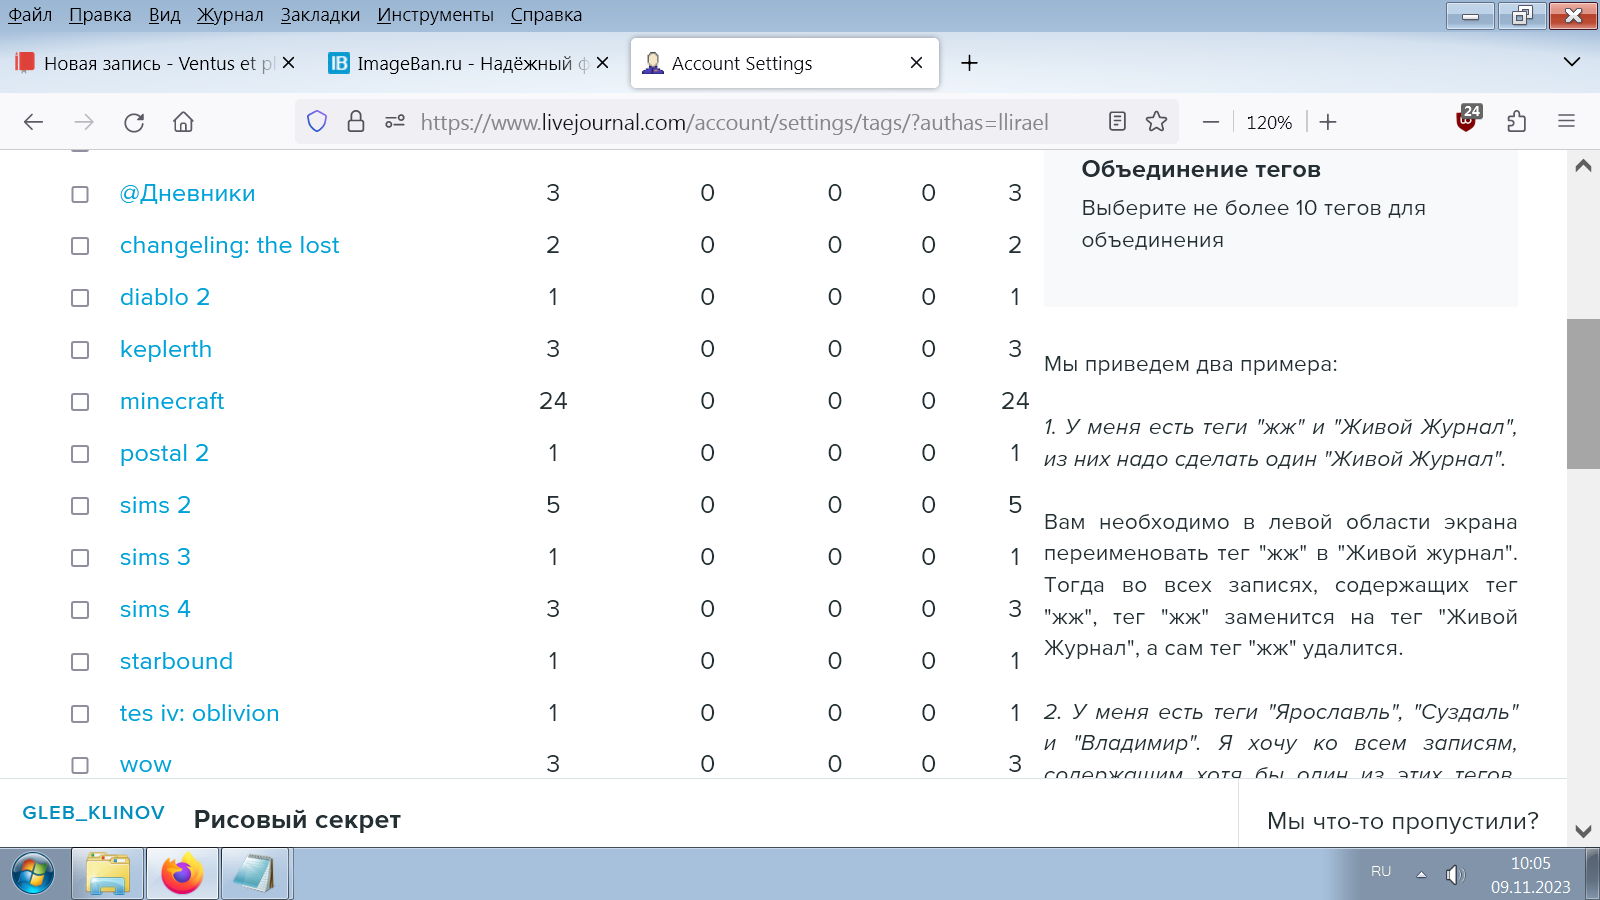This screenshot has width=1600, height=900.
Task: Open site permissions icon in address bar
Action: click(395, 122)
